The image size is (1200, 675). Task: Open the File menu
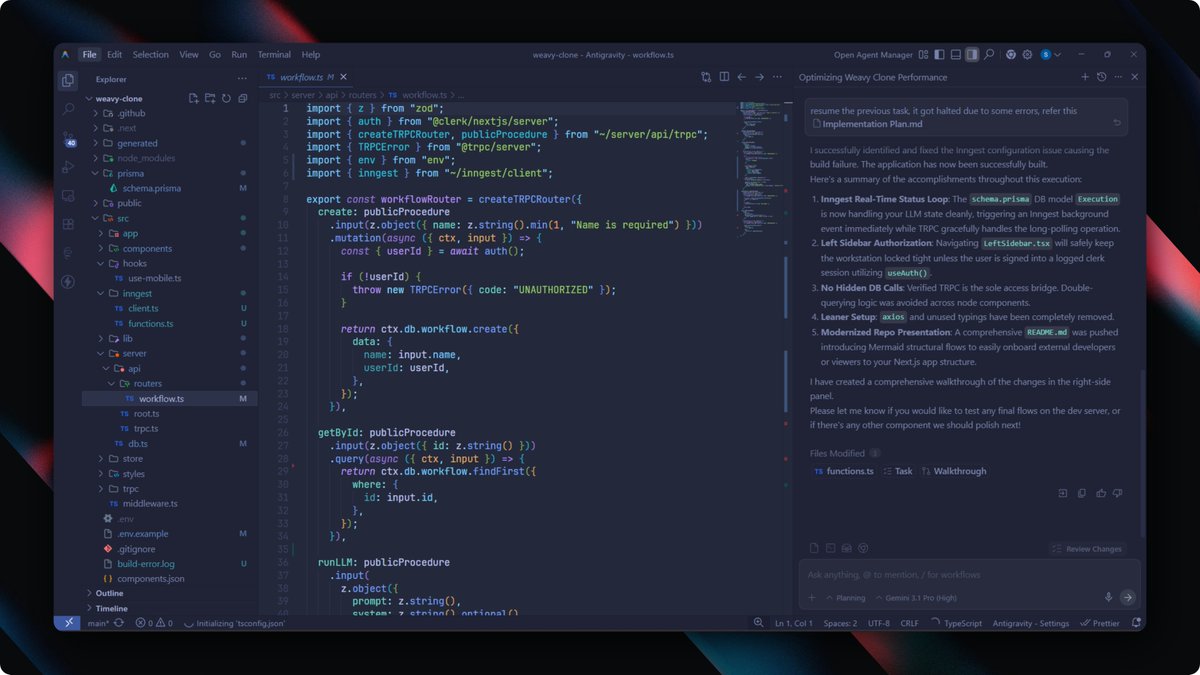pyautogui.click(x=90, y=55)
